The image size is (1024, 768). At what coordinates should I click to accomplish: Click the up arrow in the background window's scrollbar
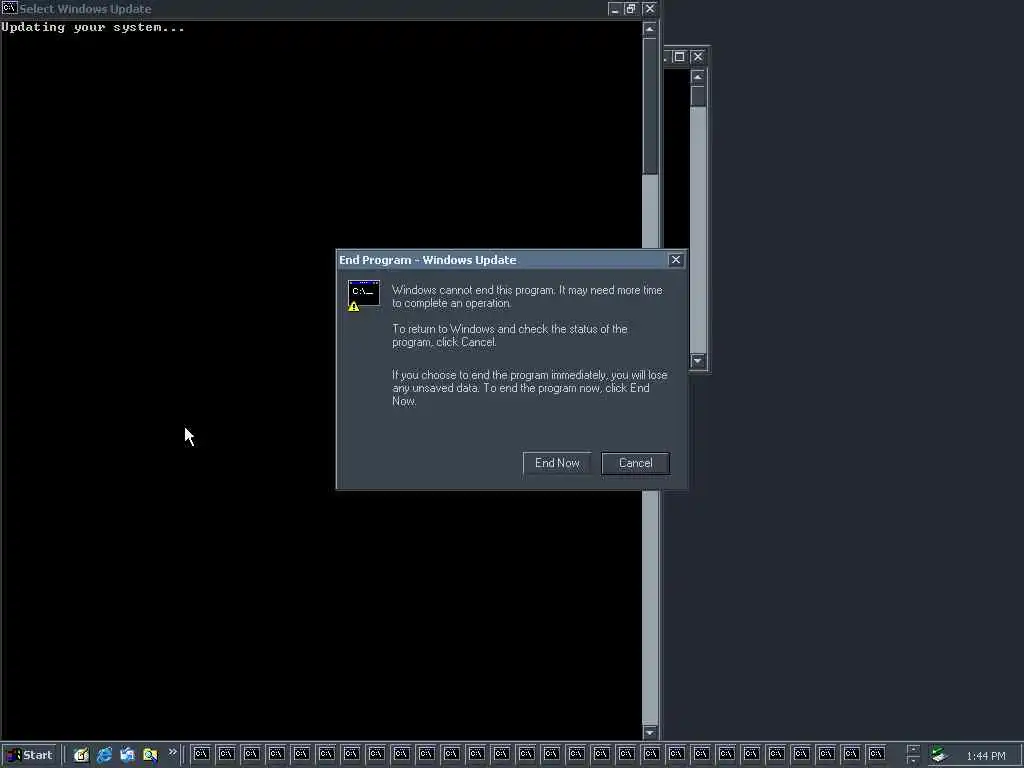[698, 78]
